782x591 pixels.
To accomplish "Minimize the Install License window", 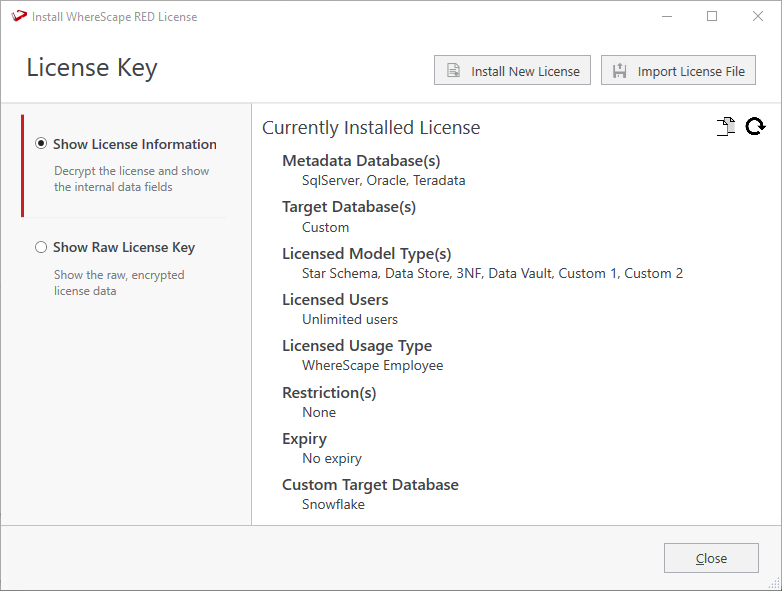I will point(665,17).
